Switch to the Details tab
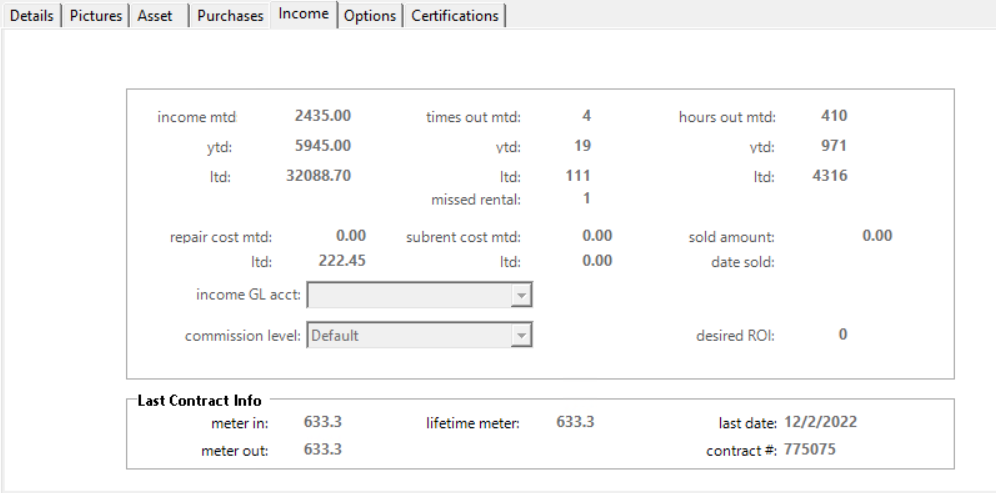 pyautogui.click(x=31, y=16)
